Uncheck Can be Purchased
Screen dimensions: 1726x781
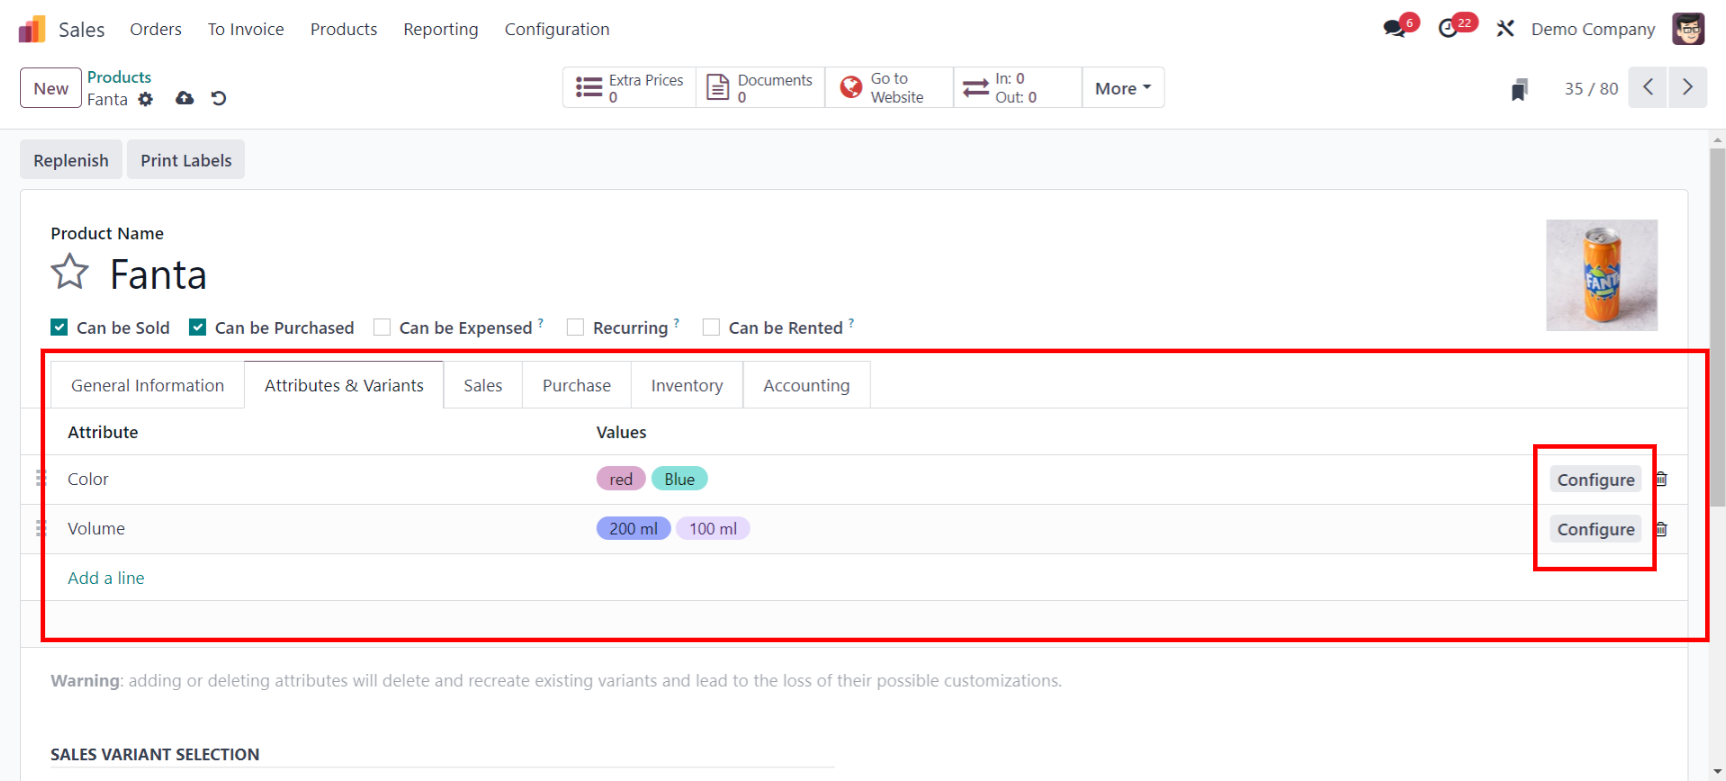(x=198, y=327)
